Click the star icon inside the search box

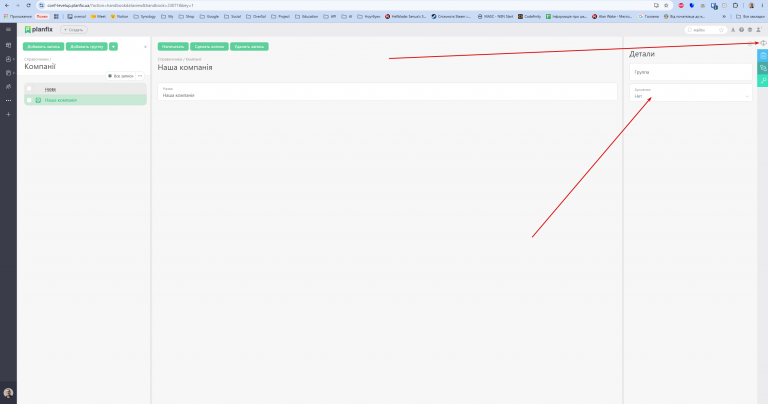[x=721, y=30]
